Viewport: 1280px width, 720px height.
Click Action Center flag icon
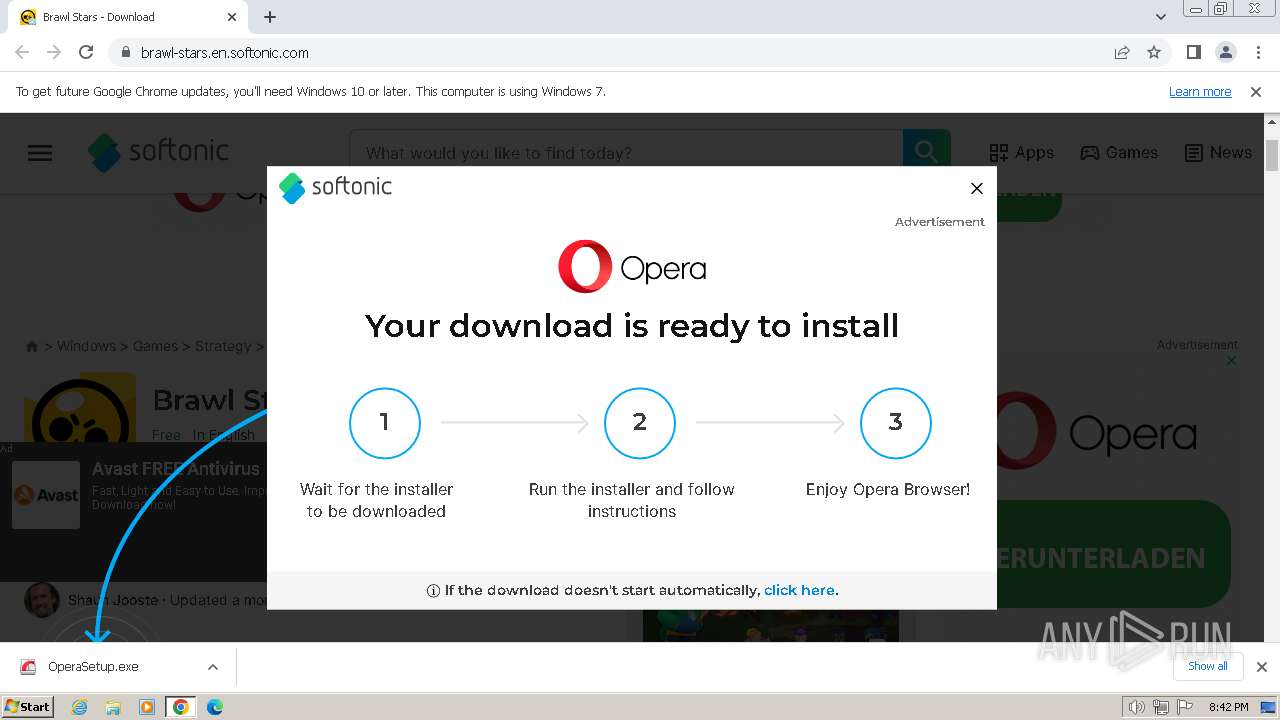1183,707
